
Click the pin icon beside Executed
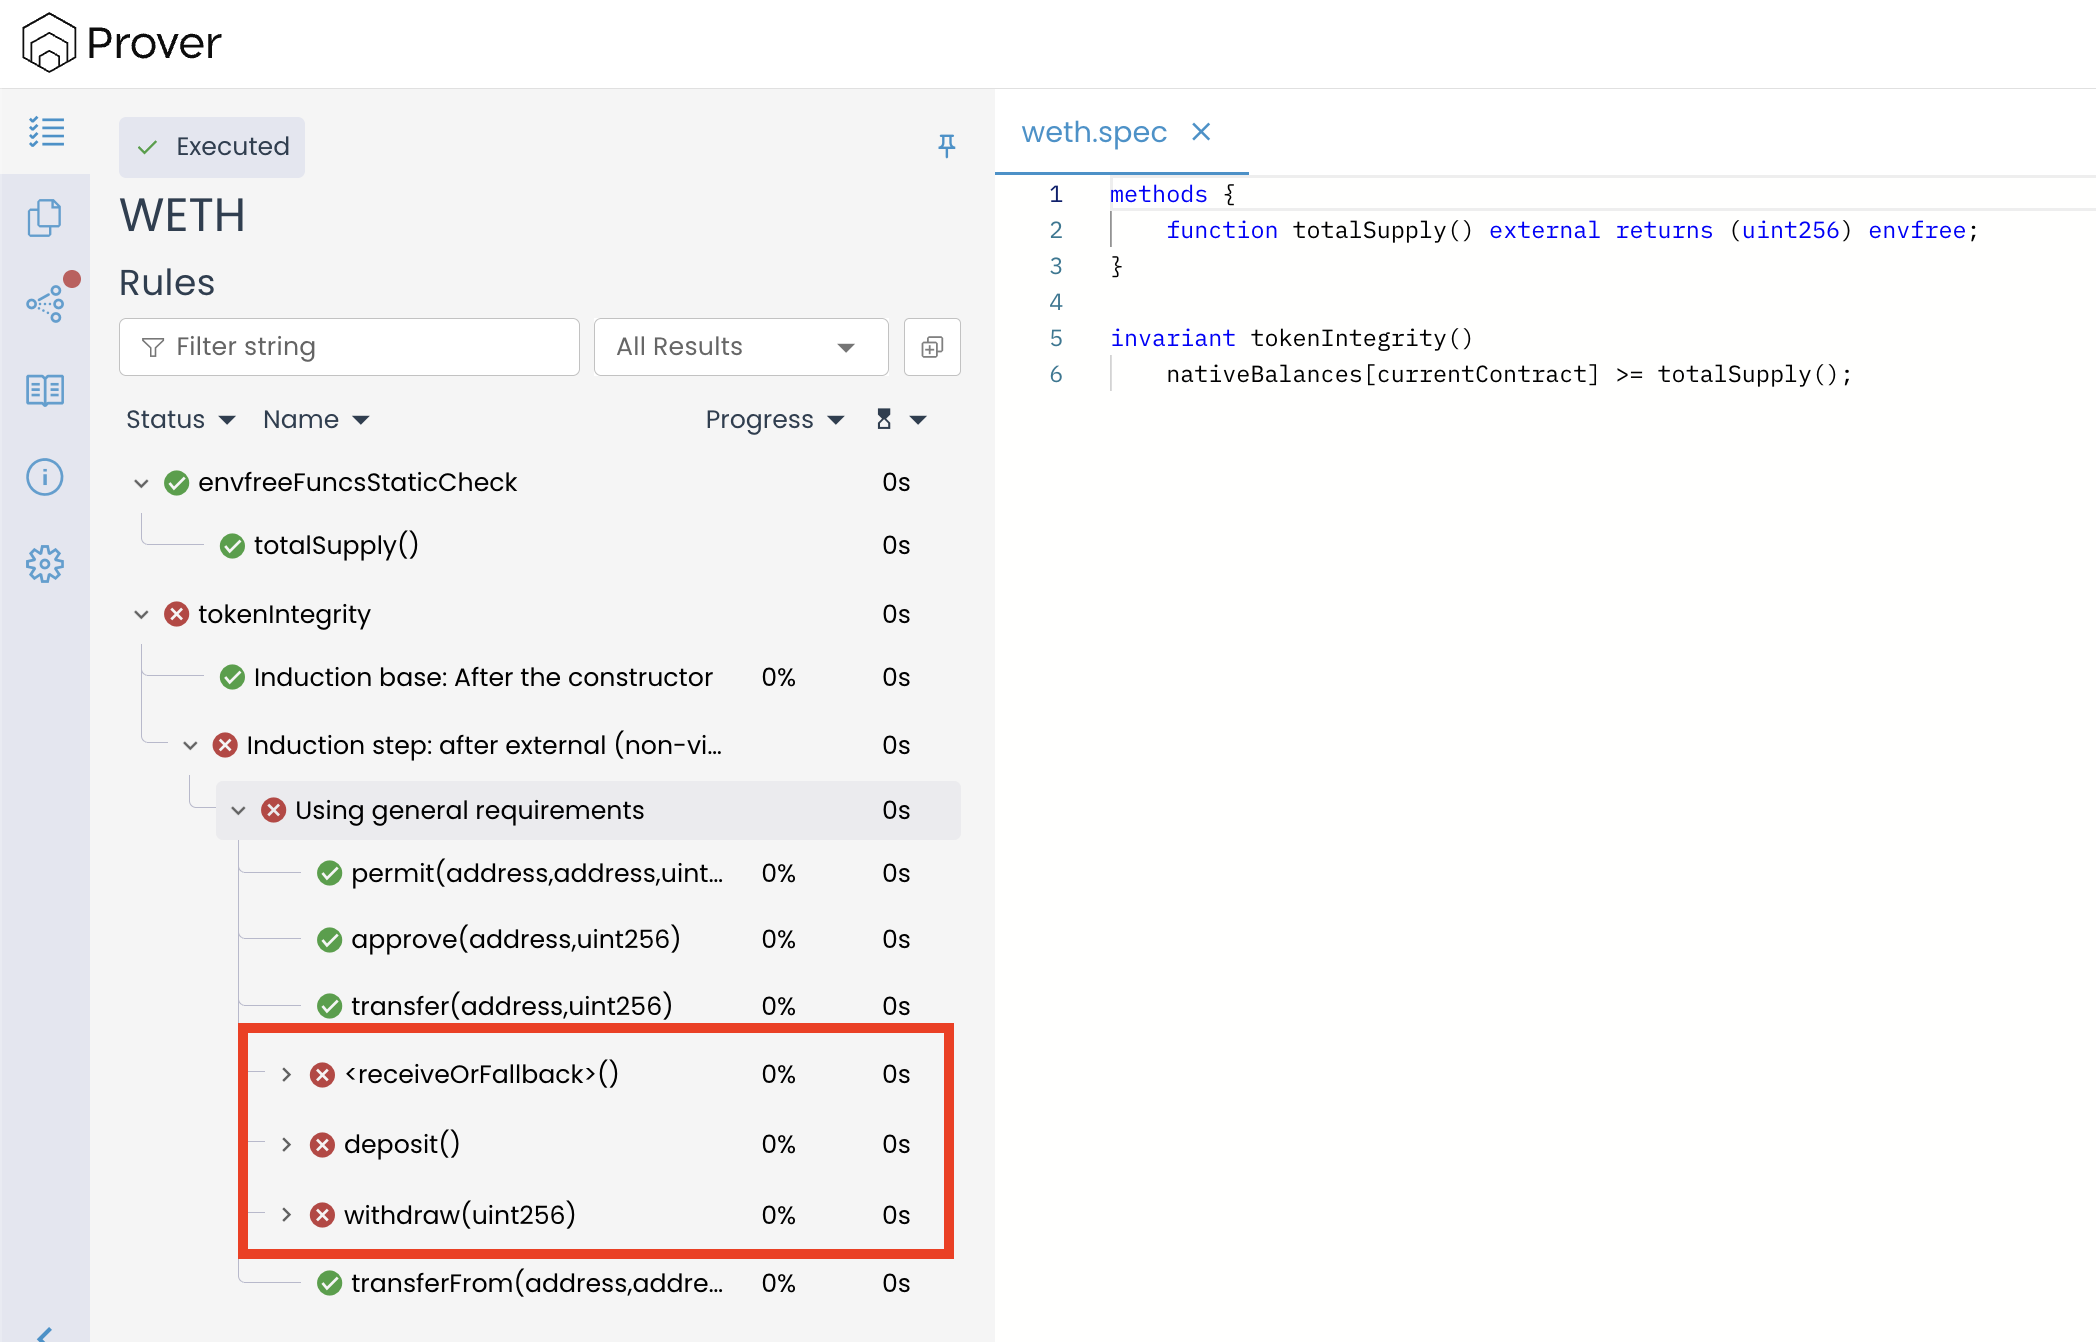[946, 146]
